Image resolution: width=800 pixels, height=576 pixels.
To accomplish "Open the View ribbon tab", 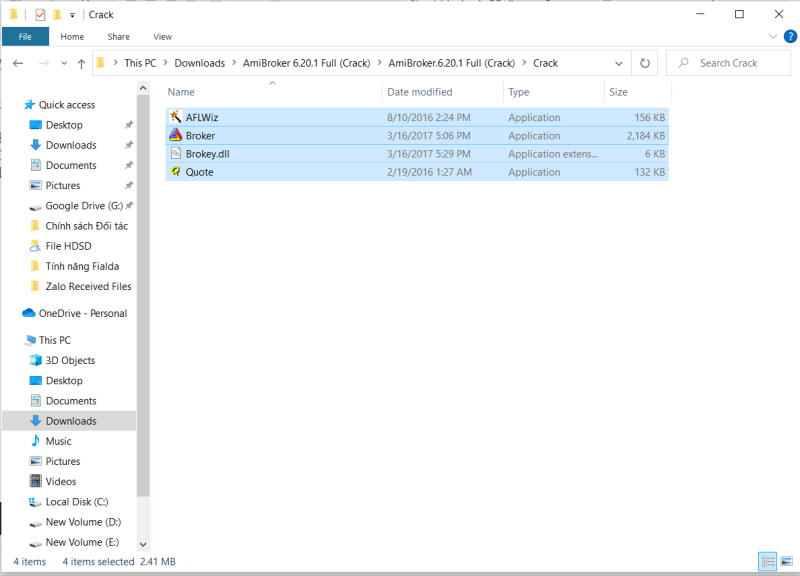I will point(162,37).
